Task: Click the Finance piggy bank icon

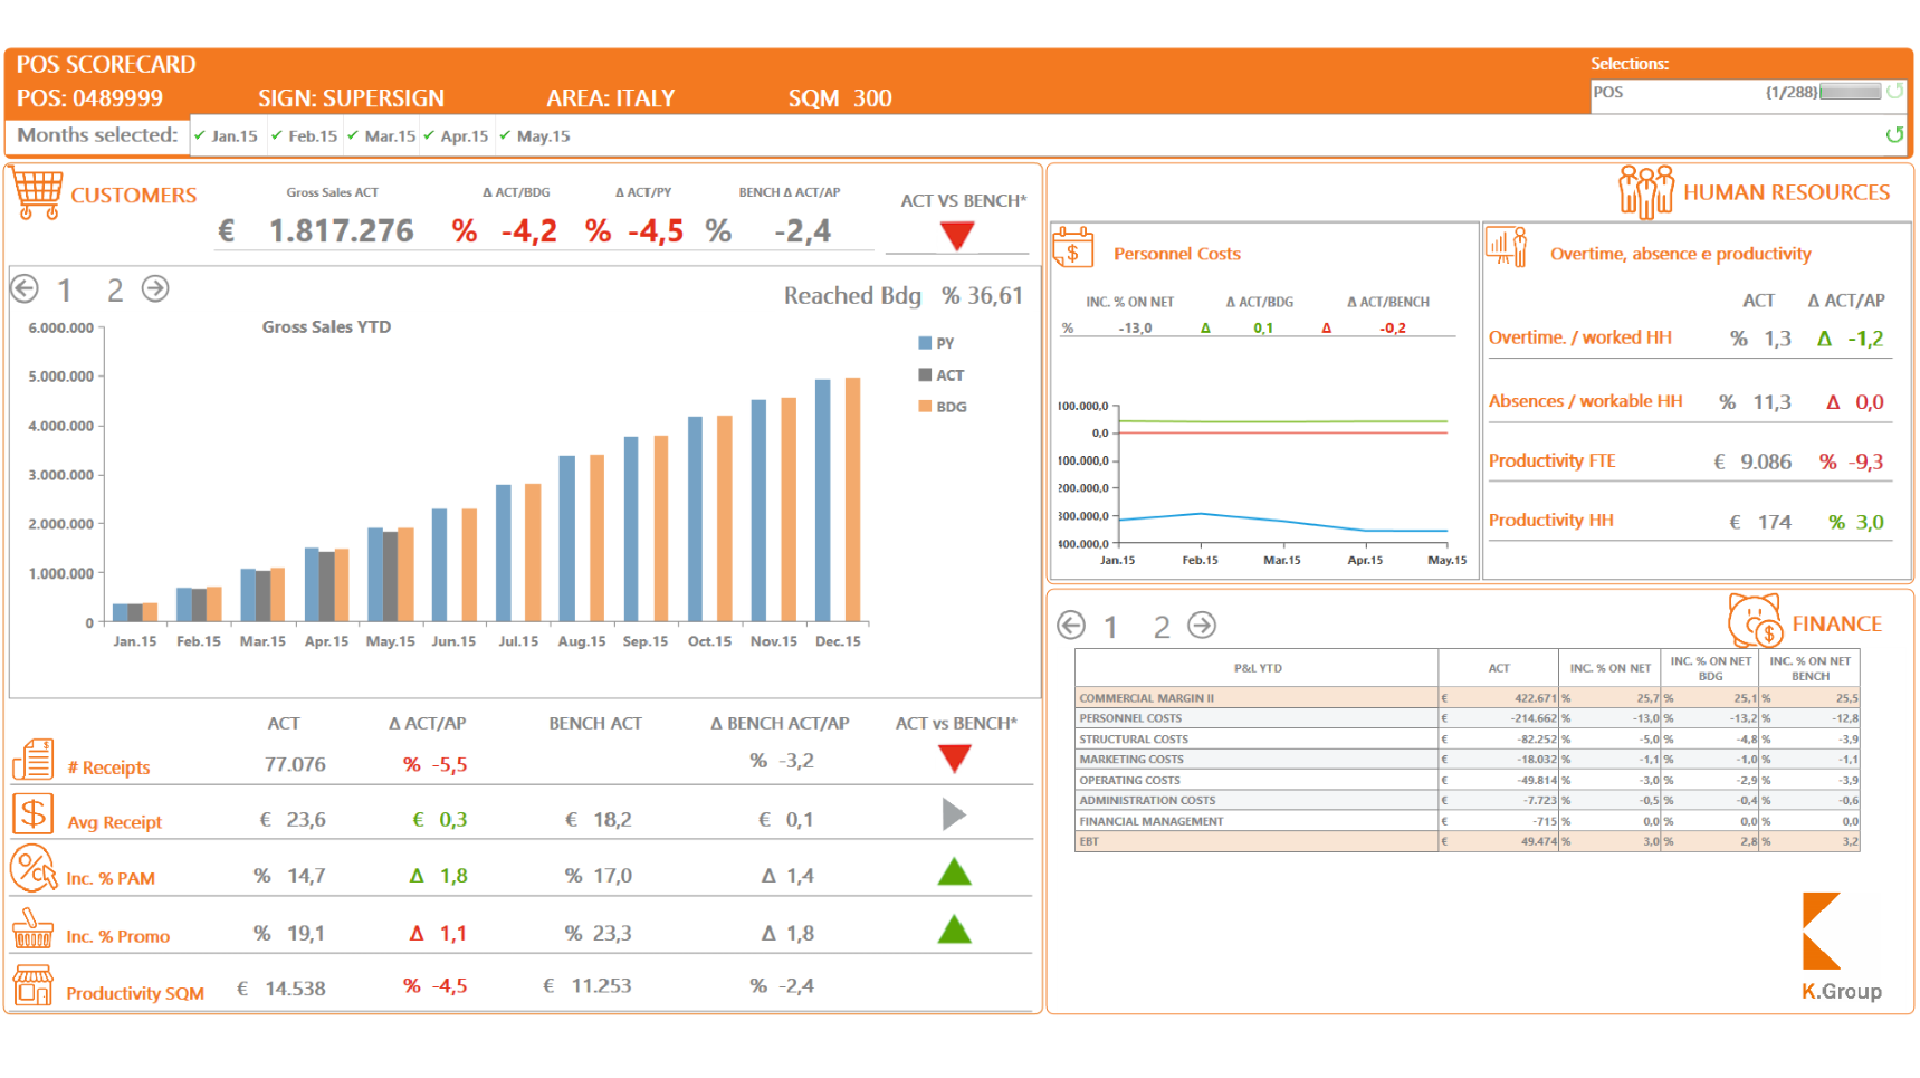Action: [1755, 621]
